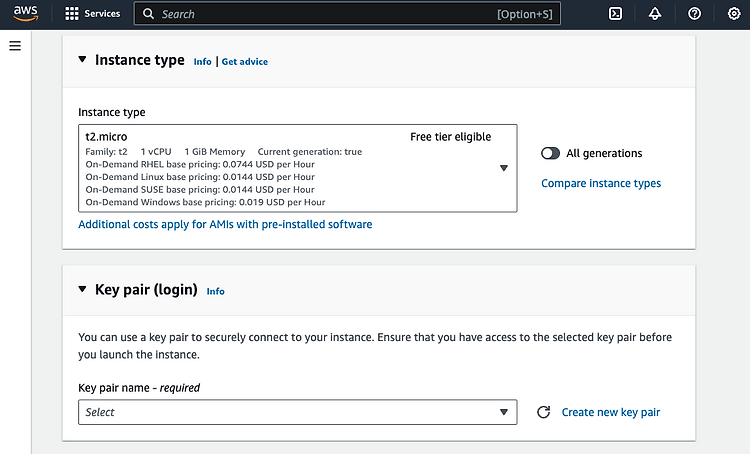Click Compare instance types link
The height and width of the screenshot is (454, 750).
pos(601,183)
